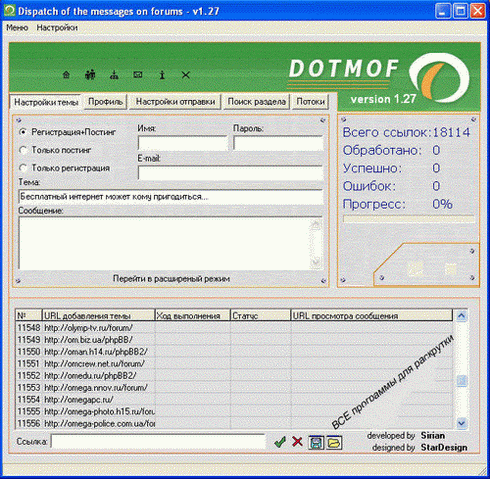Close the Dispatch of messages window

tap(478, 11)
